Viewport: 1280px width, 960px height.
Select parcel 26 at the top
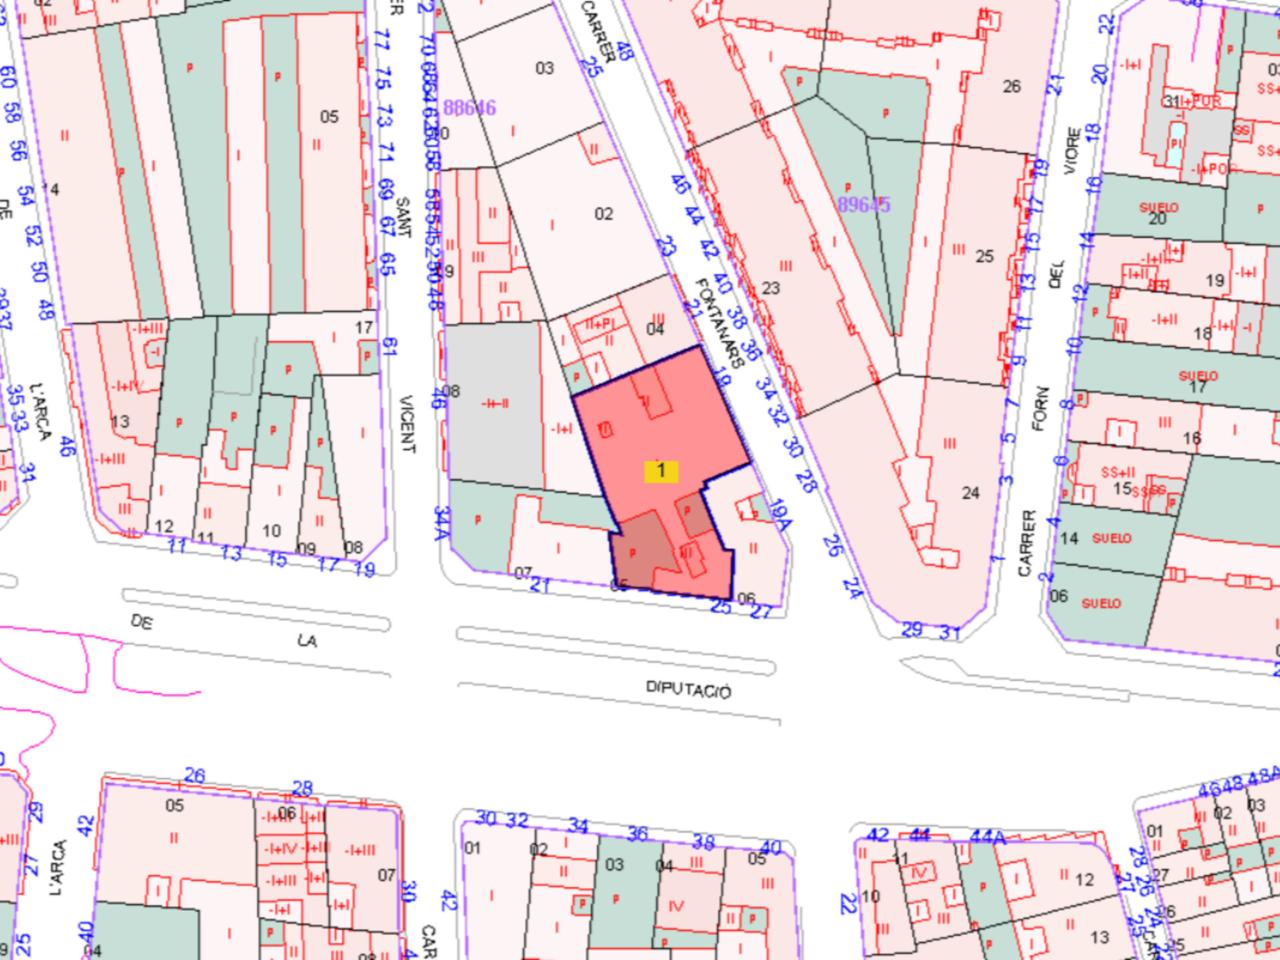(1011, 86)
